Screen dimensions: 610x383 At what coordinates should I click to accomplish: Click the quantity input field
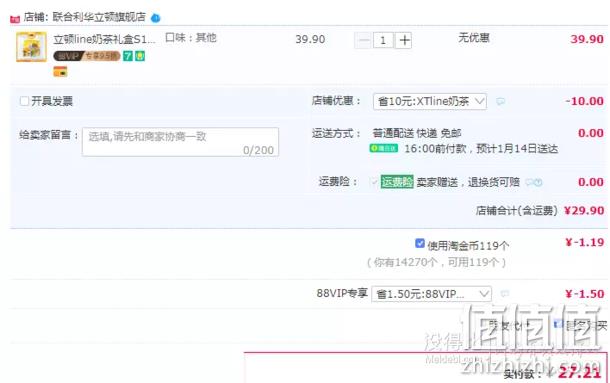tap(383, 40)
